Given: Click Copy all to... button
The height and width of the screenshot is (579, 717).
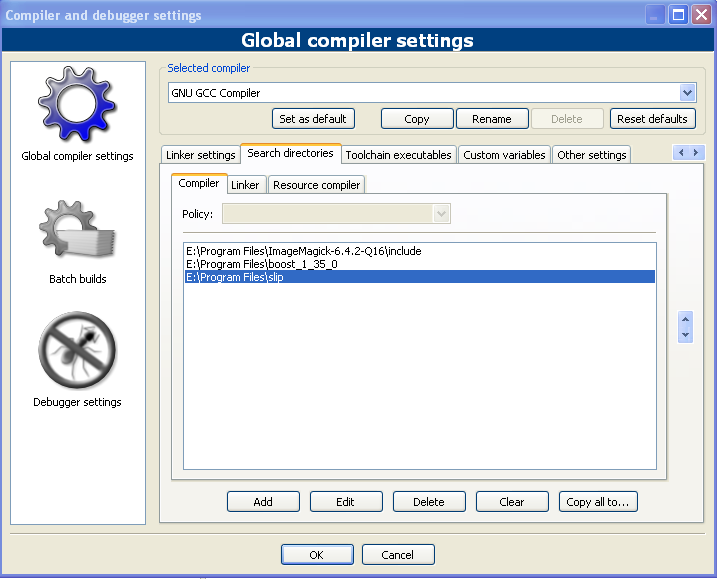Looking at the screenshot, I should (598, 502).
